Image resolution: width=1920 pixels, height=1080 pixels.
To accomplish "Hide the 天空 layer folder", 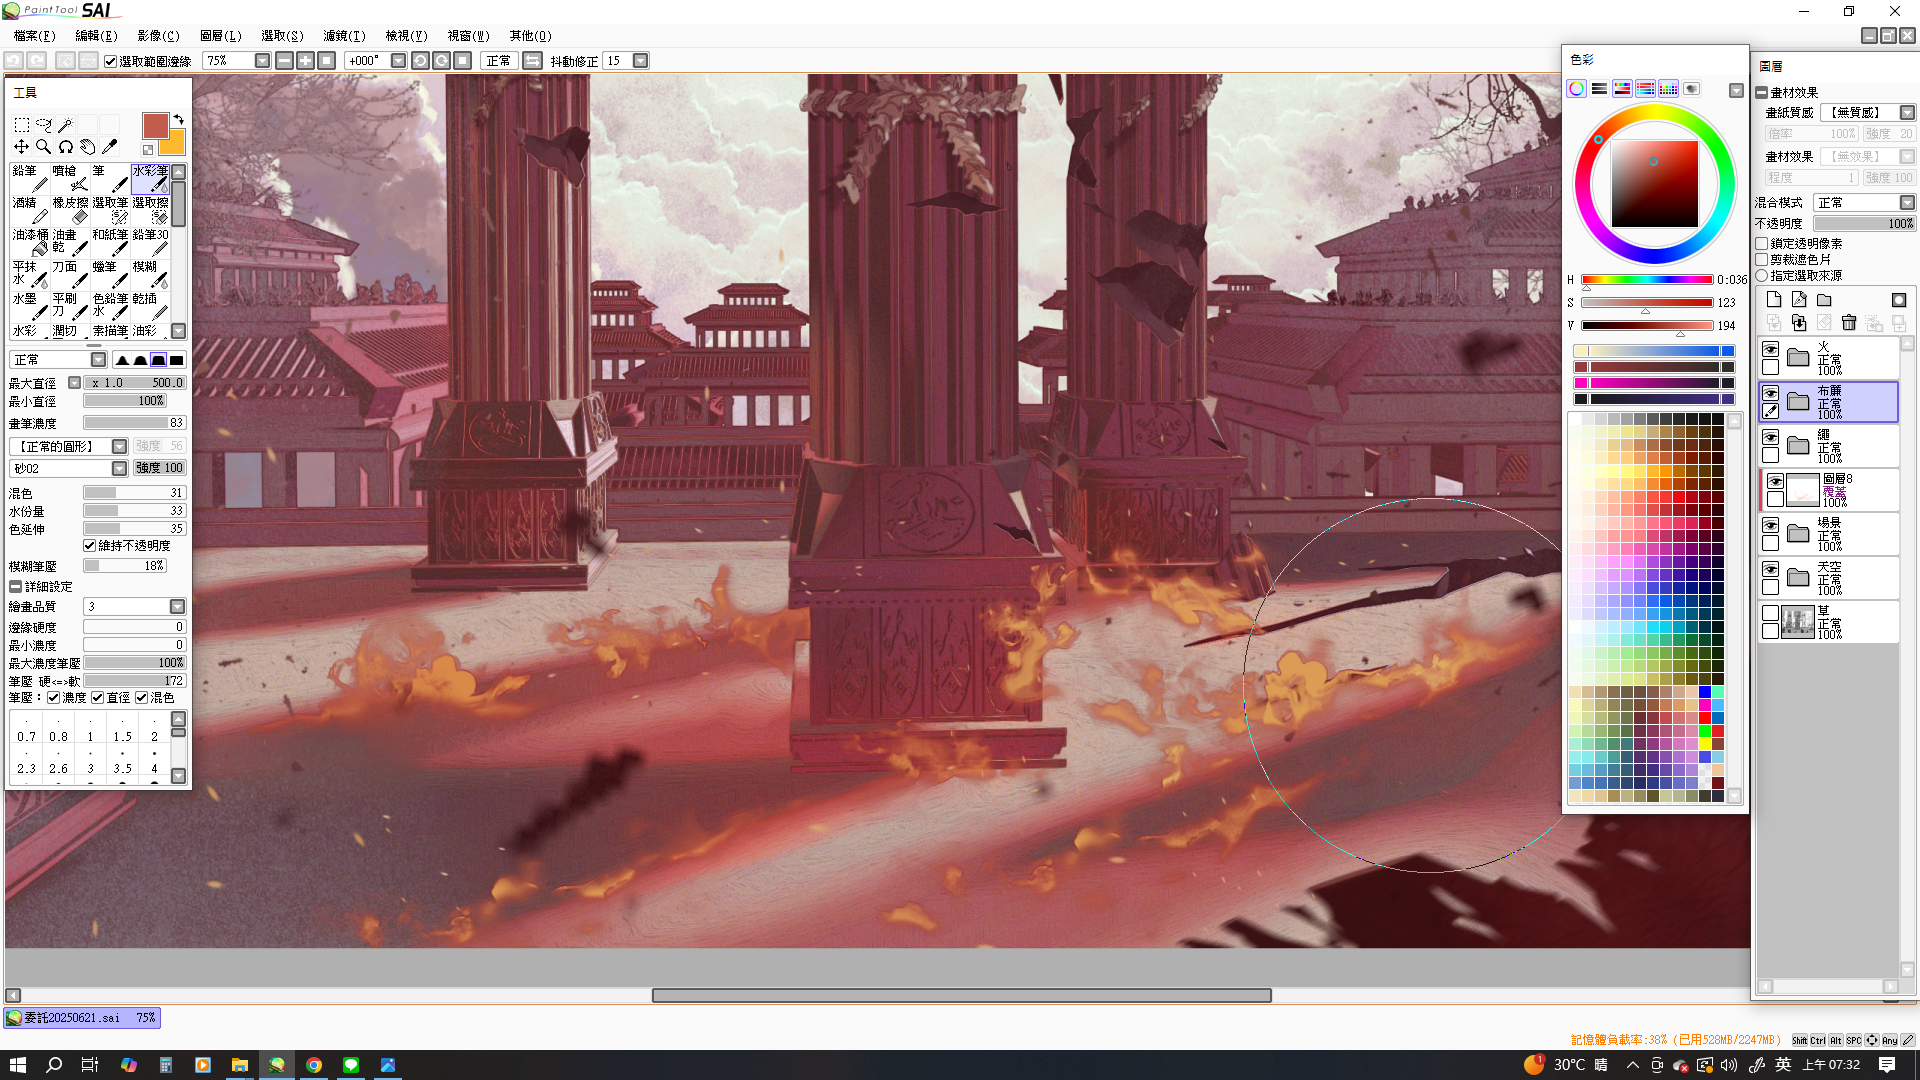I will [1771, 570].
